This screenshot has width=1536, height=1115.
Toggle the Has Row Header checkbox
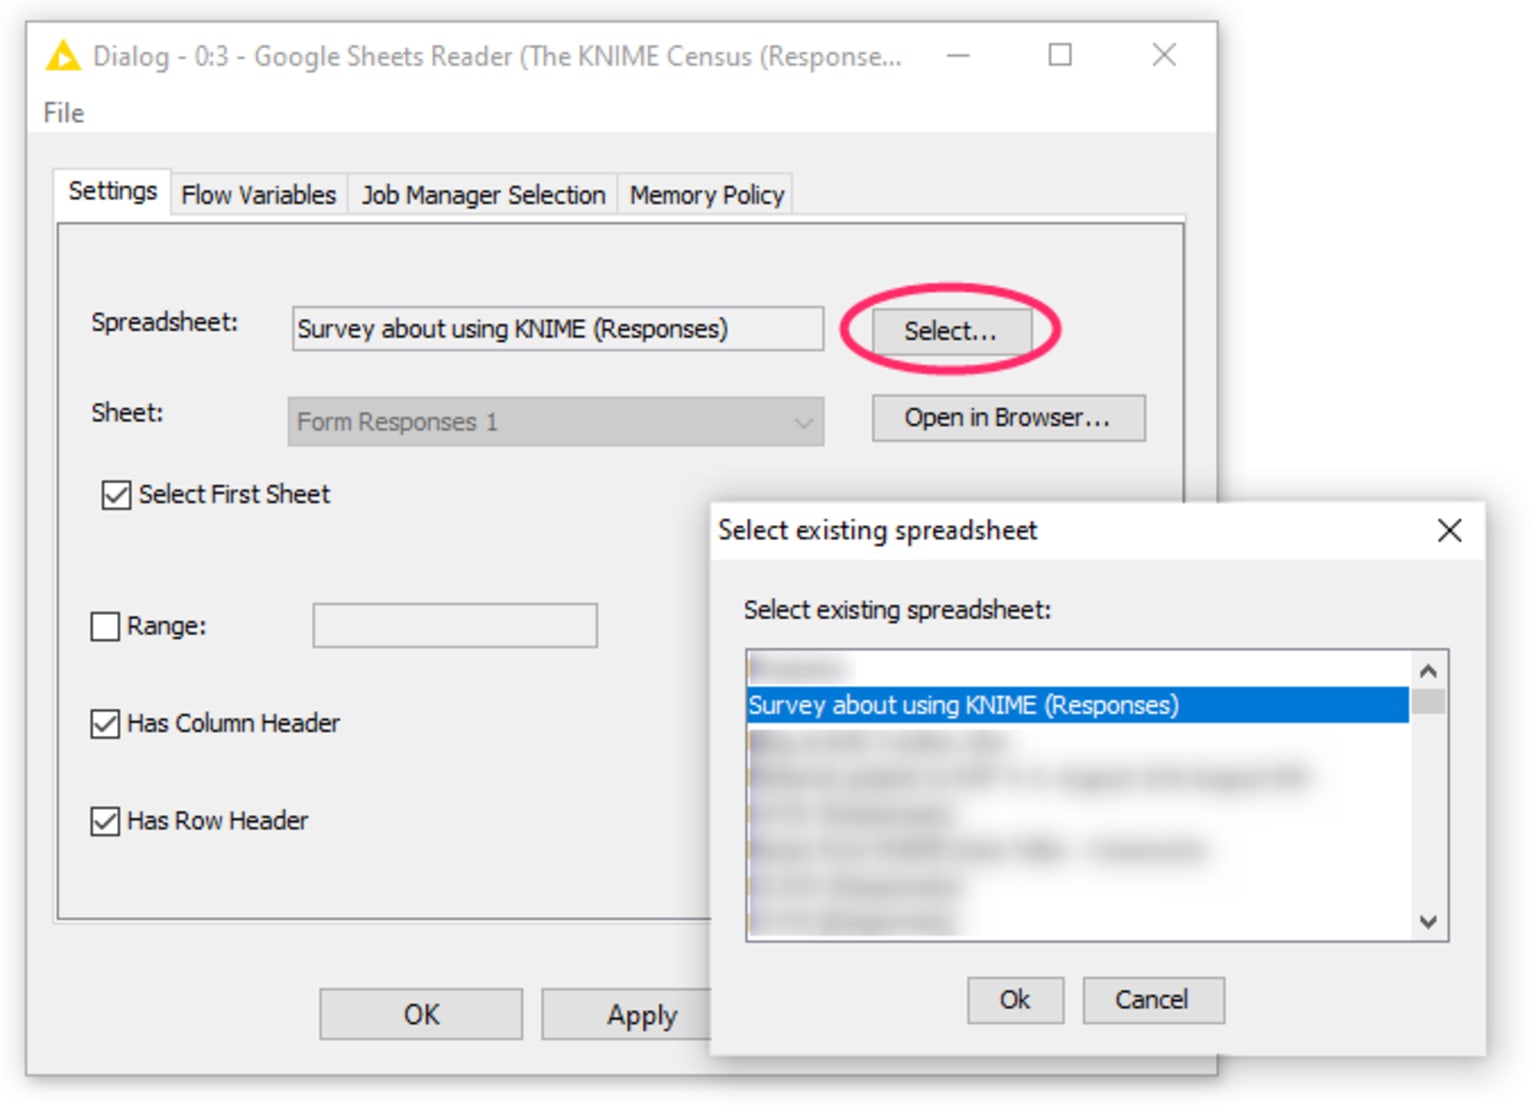[x=105, y=821]
